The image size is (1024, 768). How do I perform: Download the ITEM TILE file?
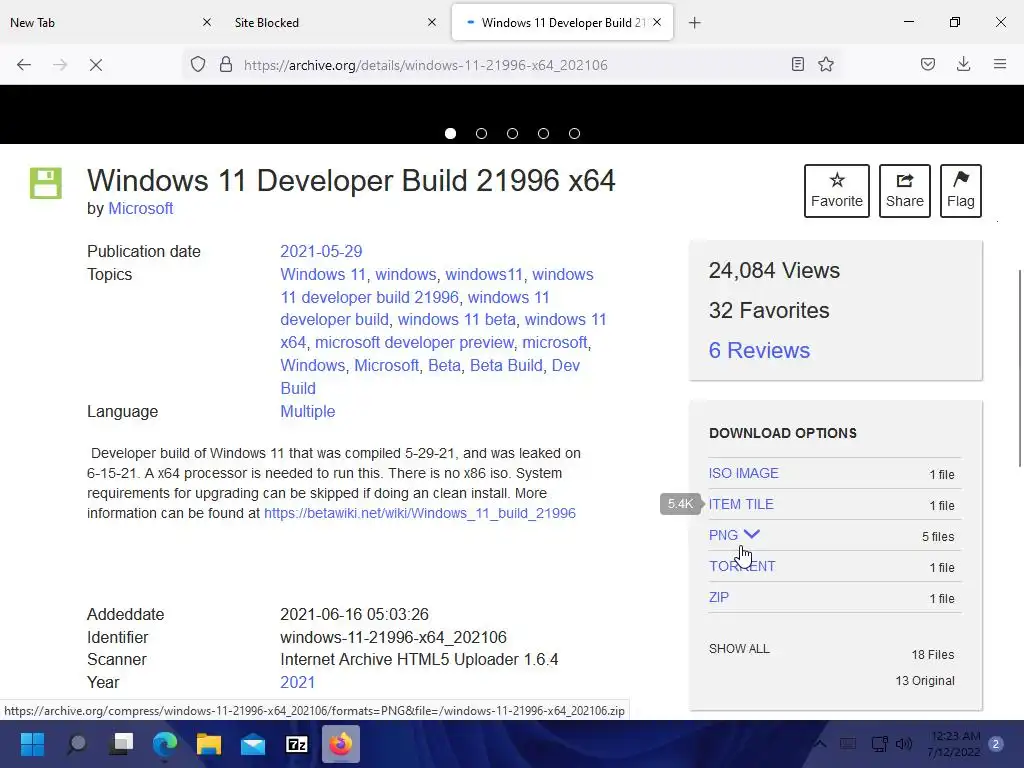coord(741,504)
